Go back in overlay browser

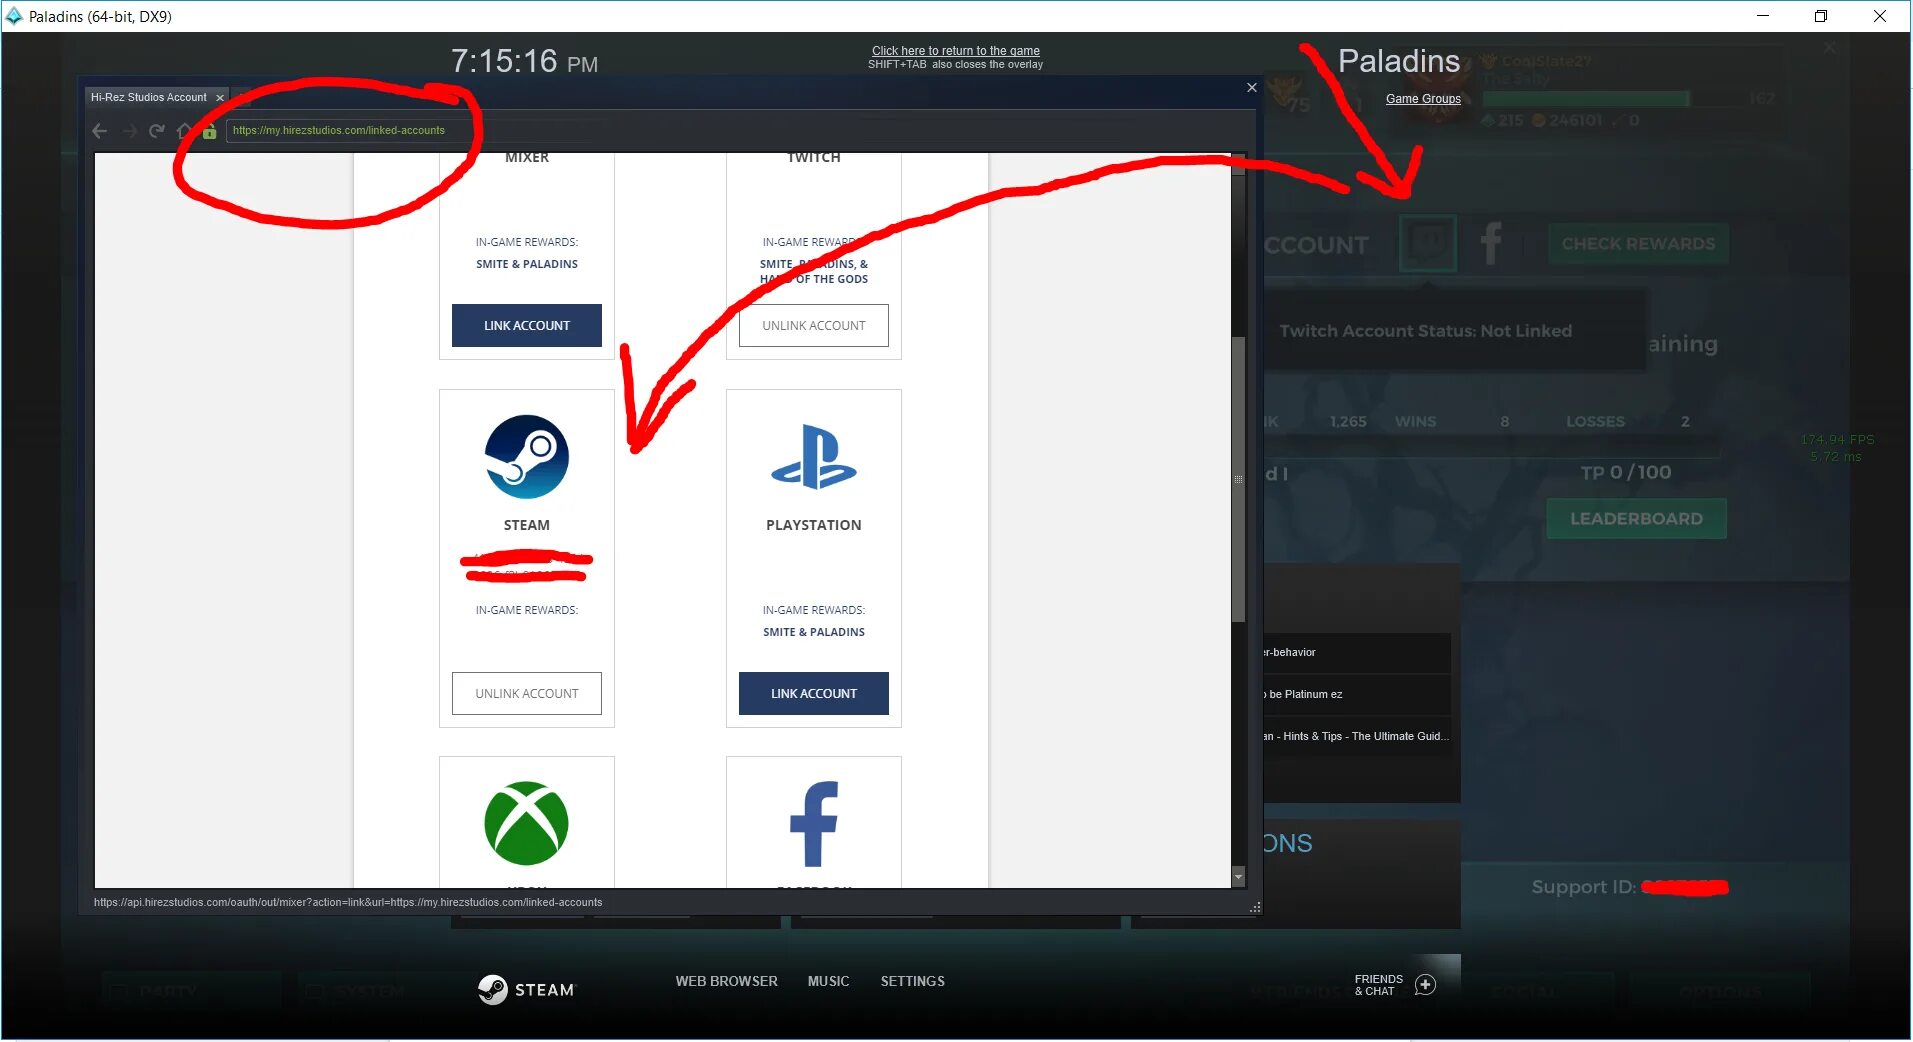pos(99,131)
